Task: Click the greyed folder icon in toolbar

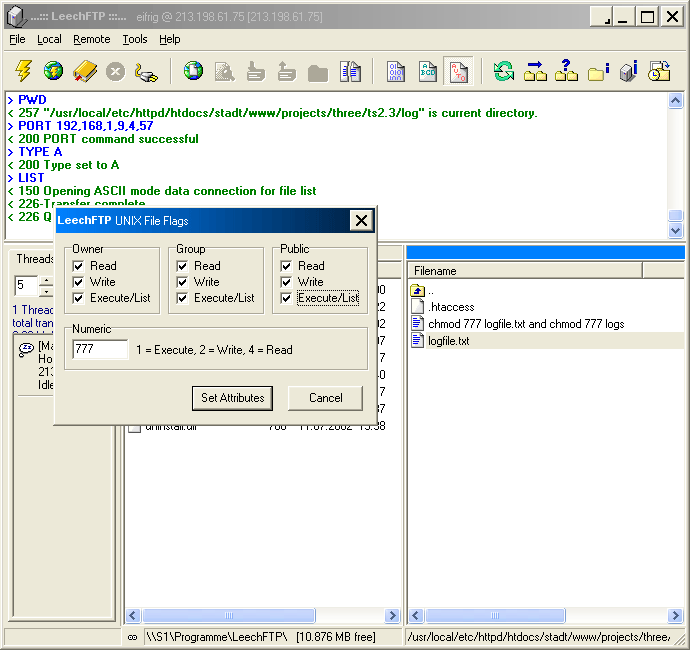Action: 318,73
